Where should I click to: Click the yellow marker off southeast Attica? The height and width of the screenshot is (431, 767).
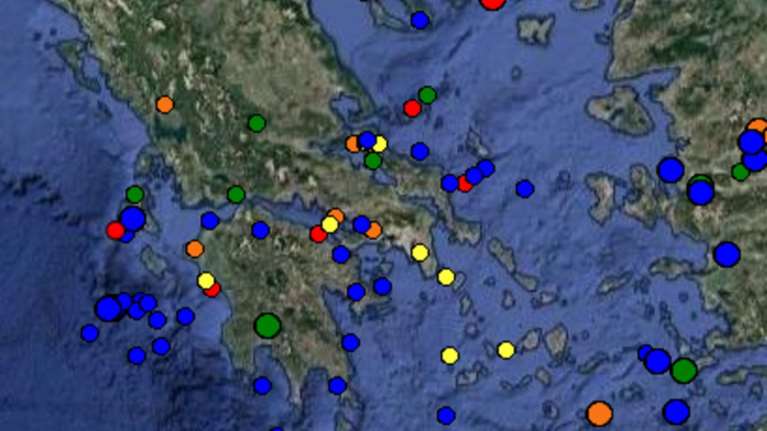click(446, 277)
